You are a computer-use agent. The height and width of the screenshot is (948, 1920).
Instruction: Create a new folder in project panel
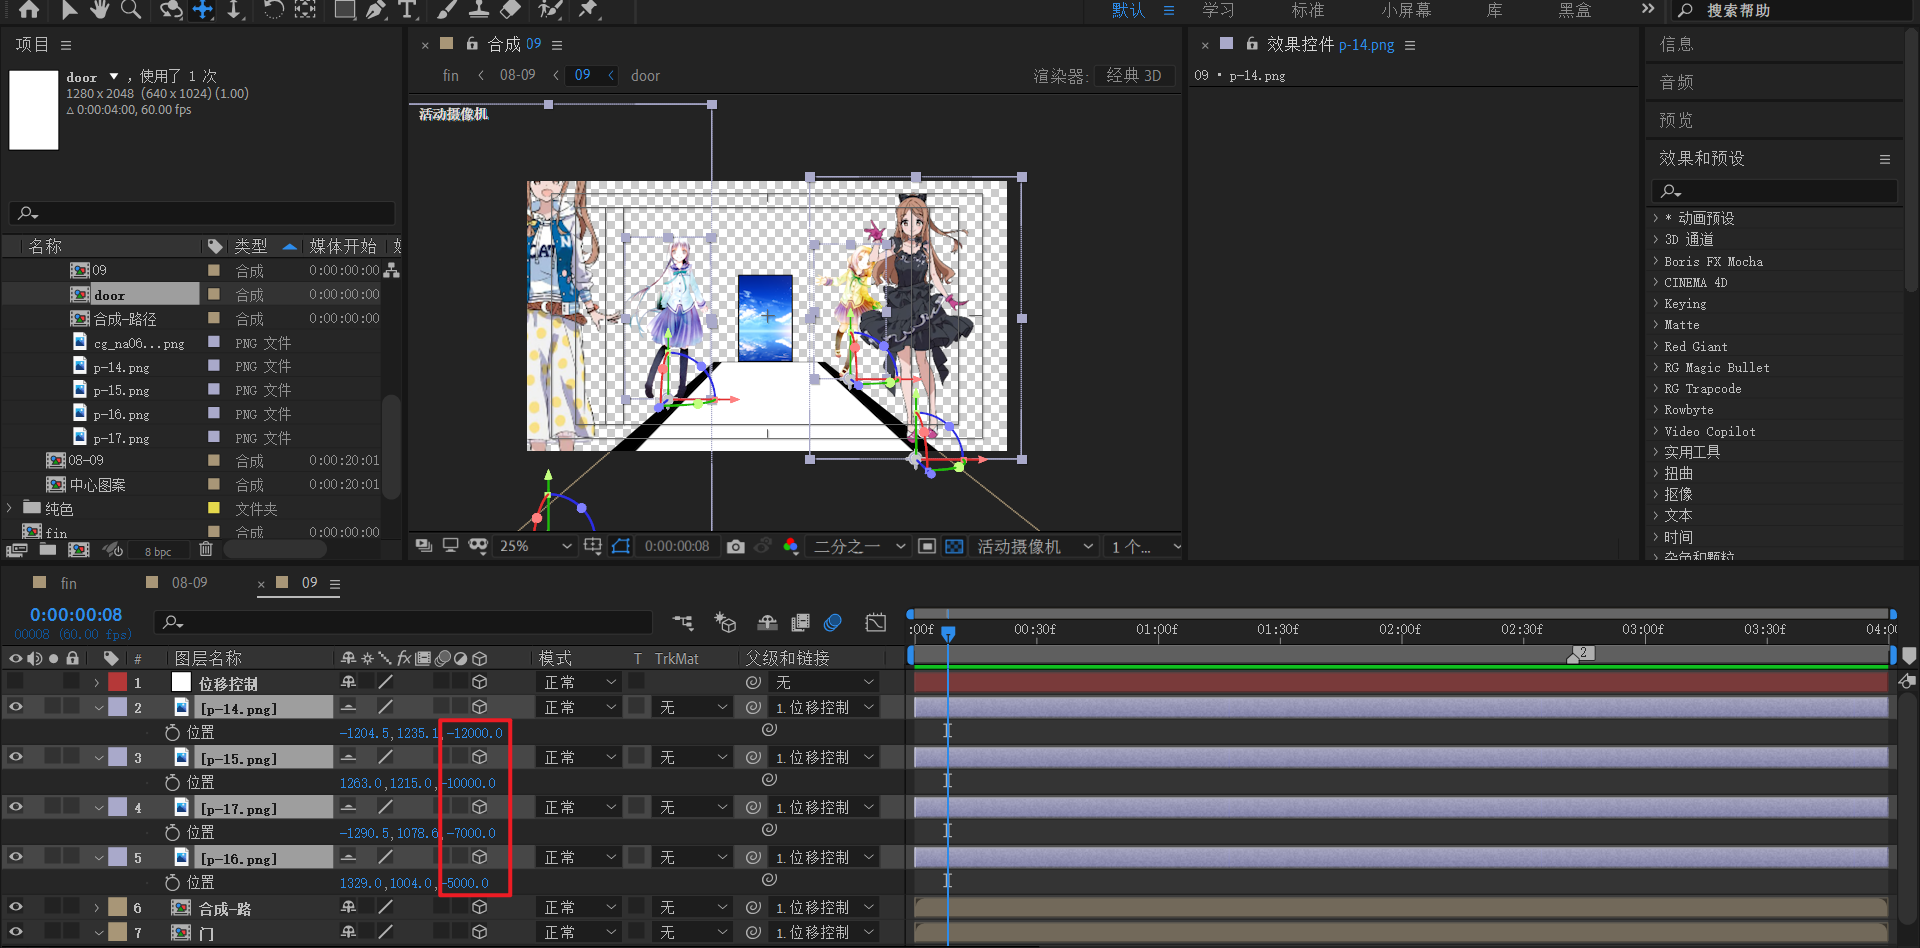(48, 549)
